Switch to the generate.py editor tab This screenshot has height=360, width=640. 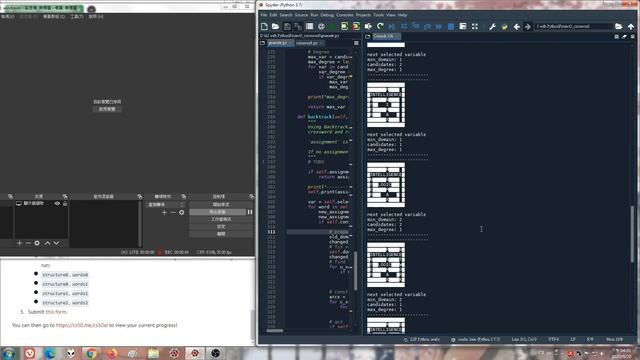(x=280, y=43)
